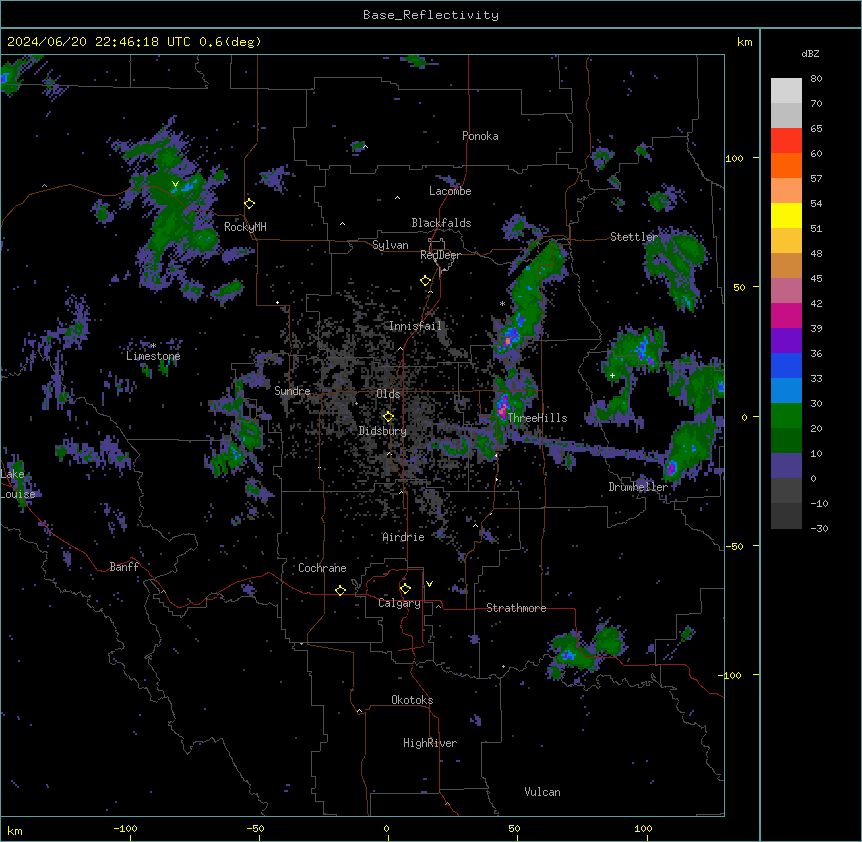Click the Base_Reflectivity title
862x842 pixels.
pyautogui.click(x=431, y=15)
